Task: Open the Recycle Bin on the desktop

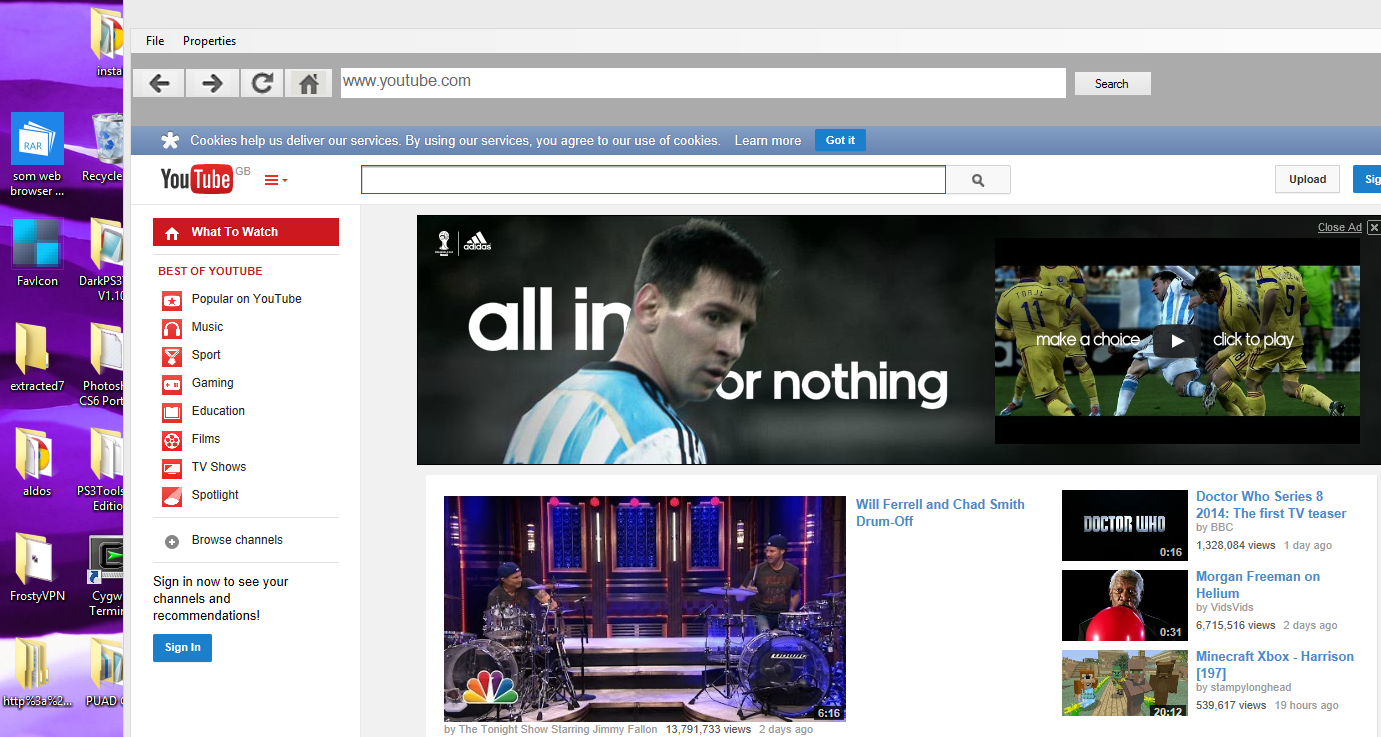Action: click(103, 148)
